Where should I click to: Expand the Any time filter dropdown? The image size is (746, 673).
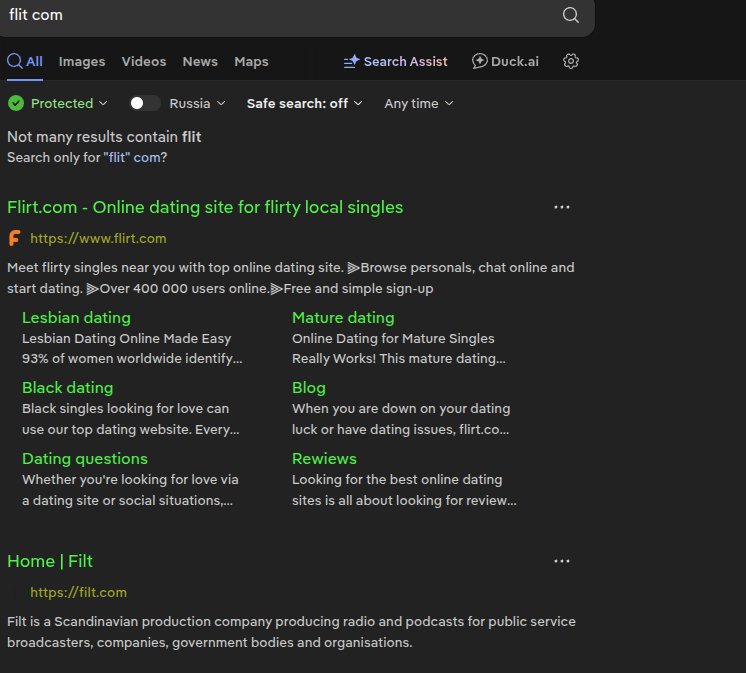[418, 103]
